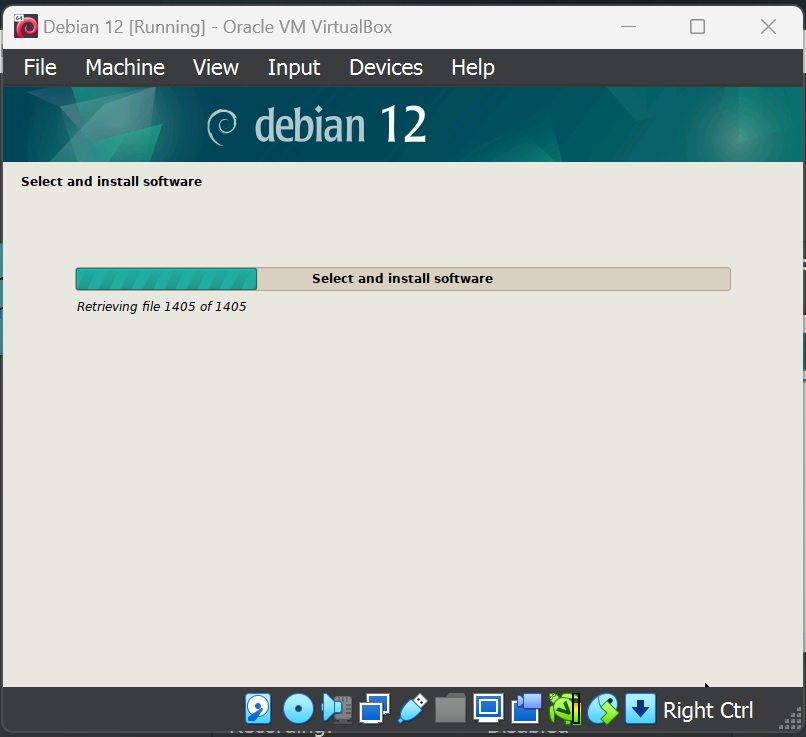Click the CPU execution engine status icon
This screenshot has height=737, width=806.
tap(564, 709)
